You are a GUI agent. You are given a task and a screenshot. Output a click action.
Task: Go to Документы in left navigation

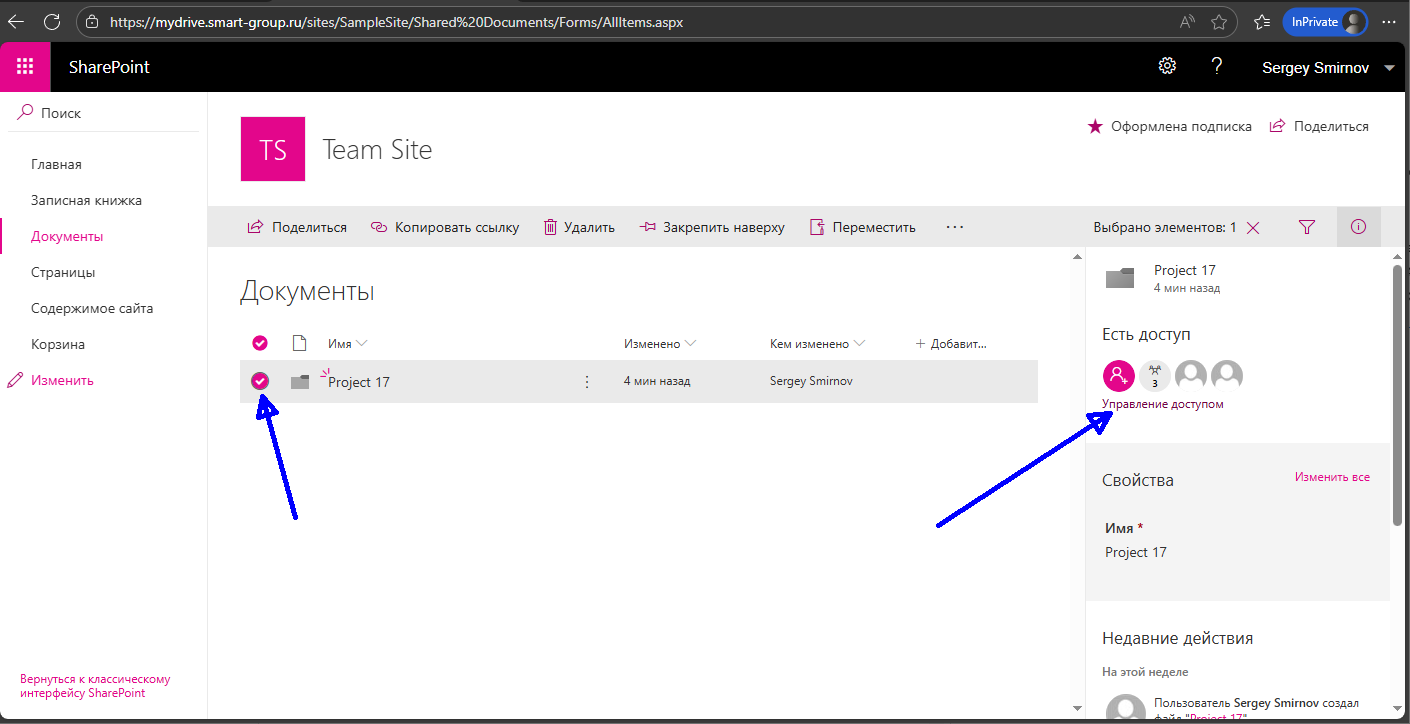click(67, 237)
